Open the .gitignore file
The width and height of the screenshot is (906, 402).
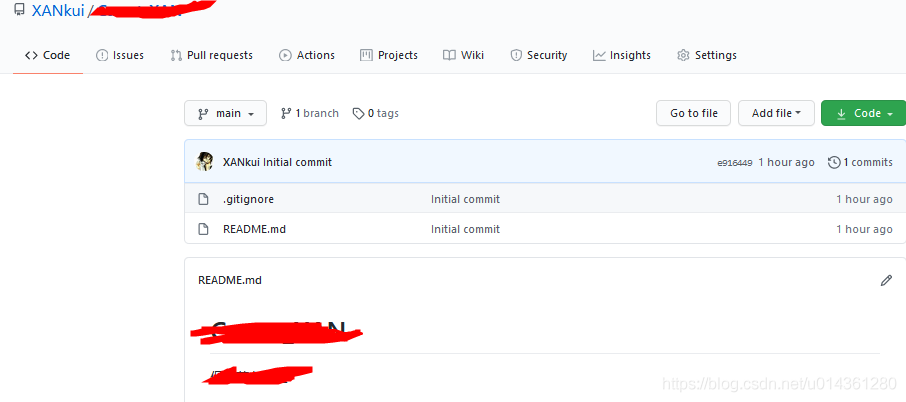click(248, 199)
